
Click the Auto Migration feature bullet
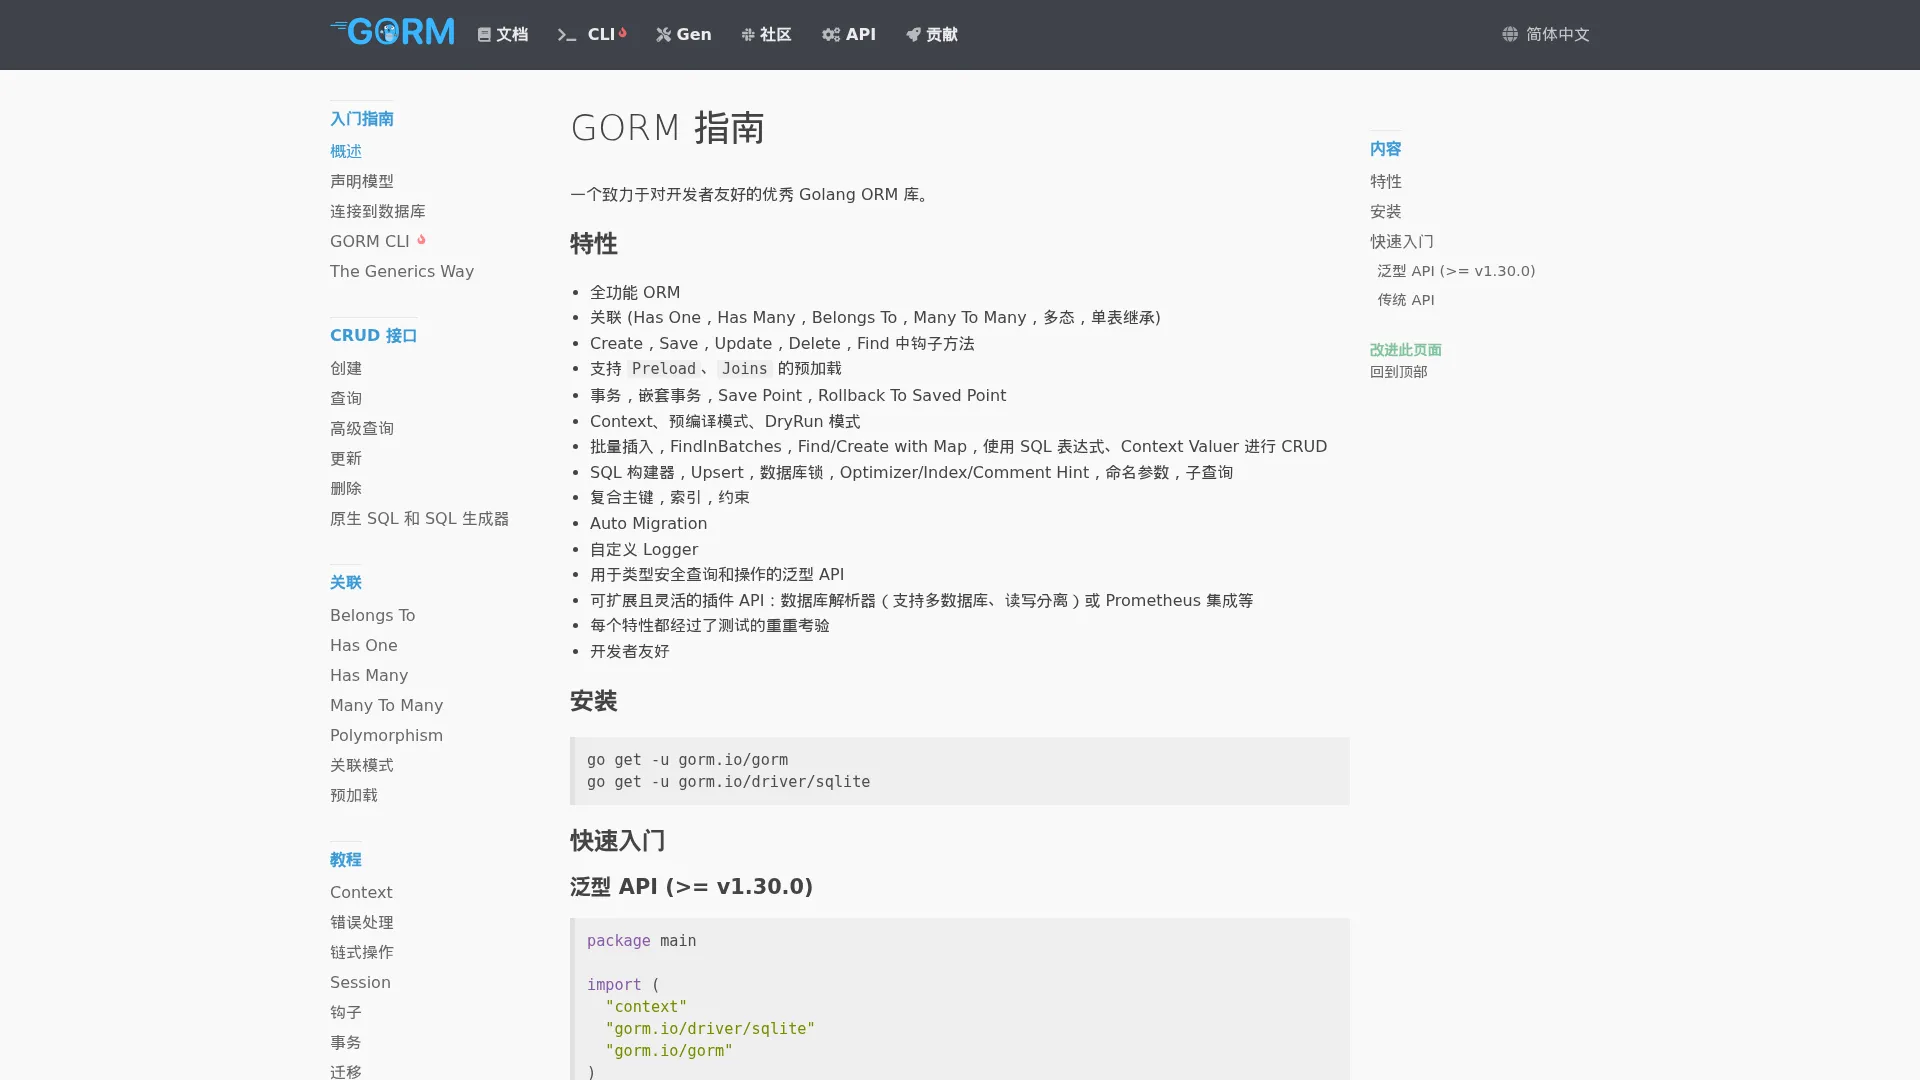[x=648, y=523]
